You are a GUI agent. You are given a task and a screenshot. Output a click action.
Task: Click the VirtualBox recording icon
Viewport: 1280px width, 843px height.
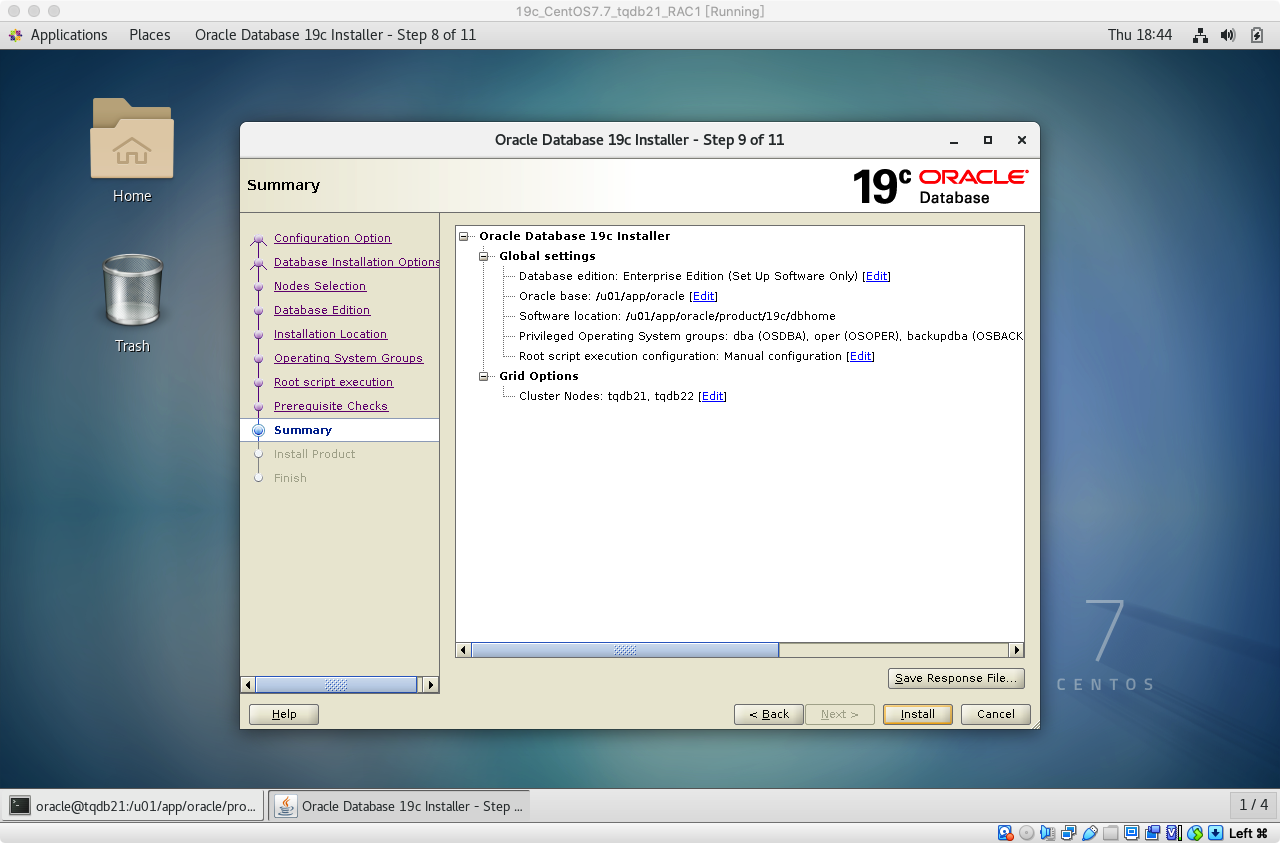[1153, 833]
